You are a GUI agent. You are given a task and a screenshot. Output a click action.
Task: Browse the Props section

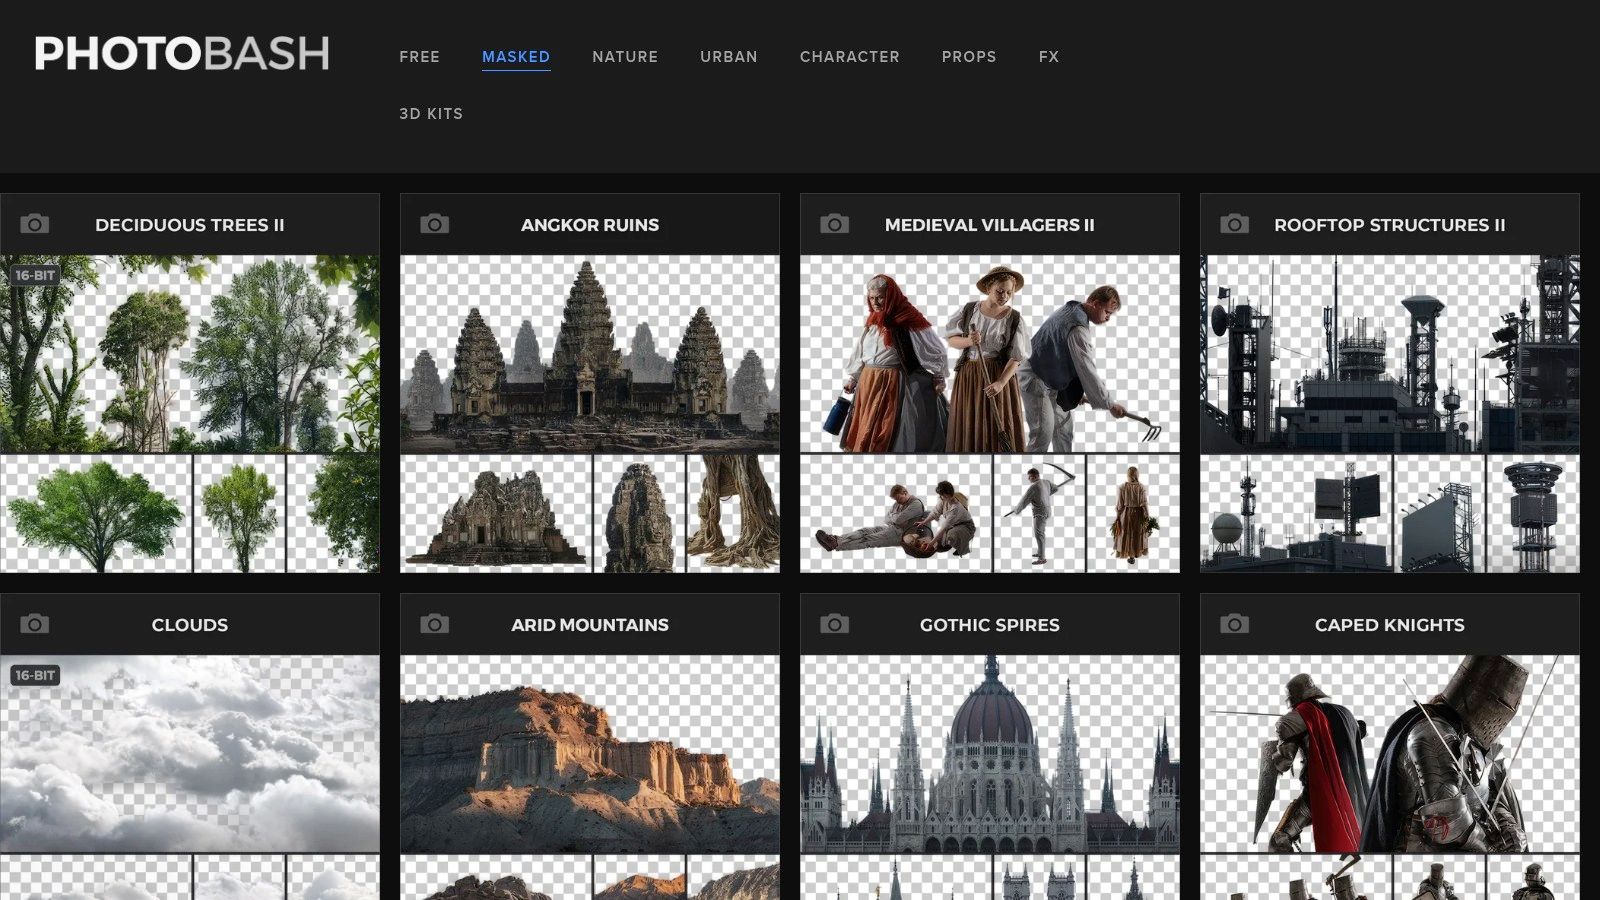pos(969,57)
